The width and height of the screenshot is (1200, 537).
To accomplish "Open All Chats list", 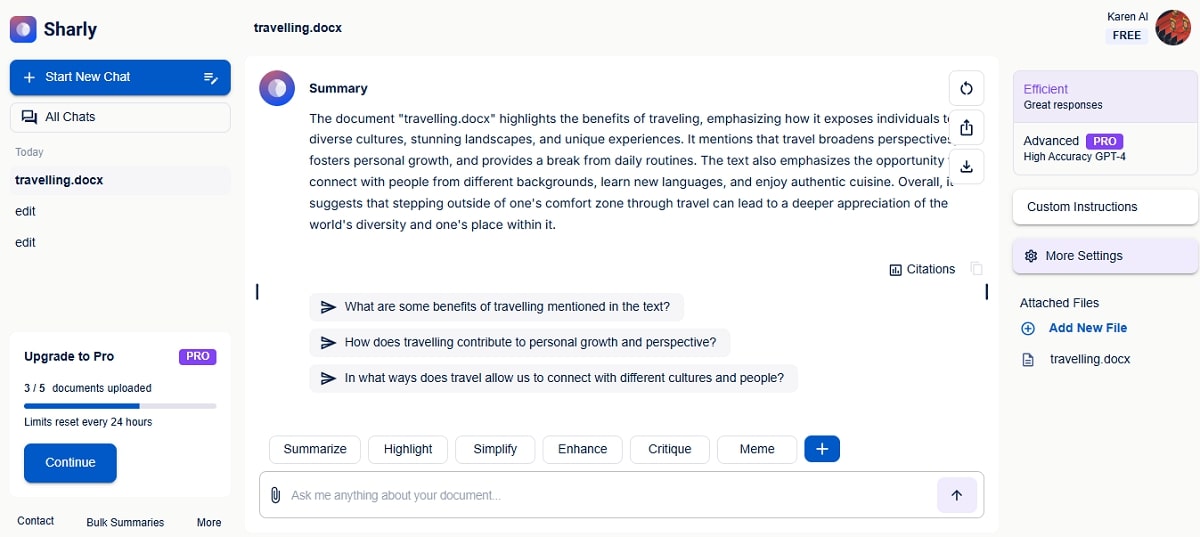I will (x=120, y=117).
